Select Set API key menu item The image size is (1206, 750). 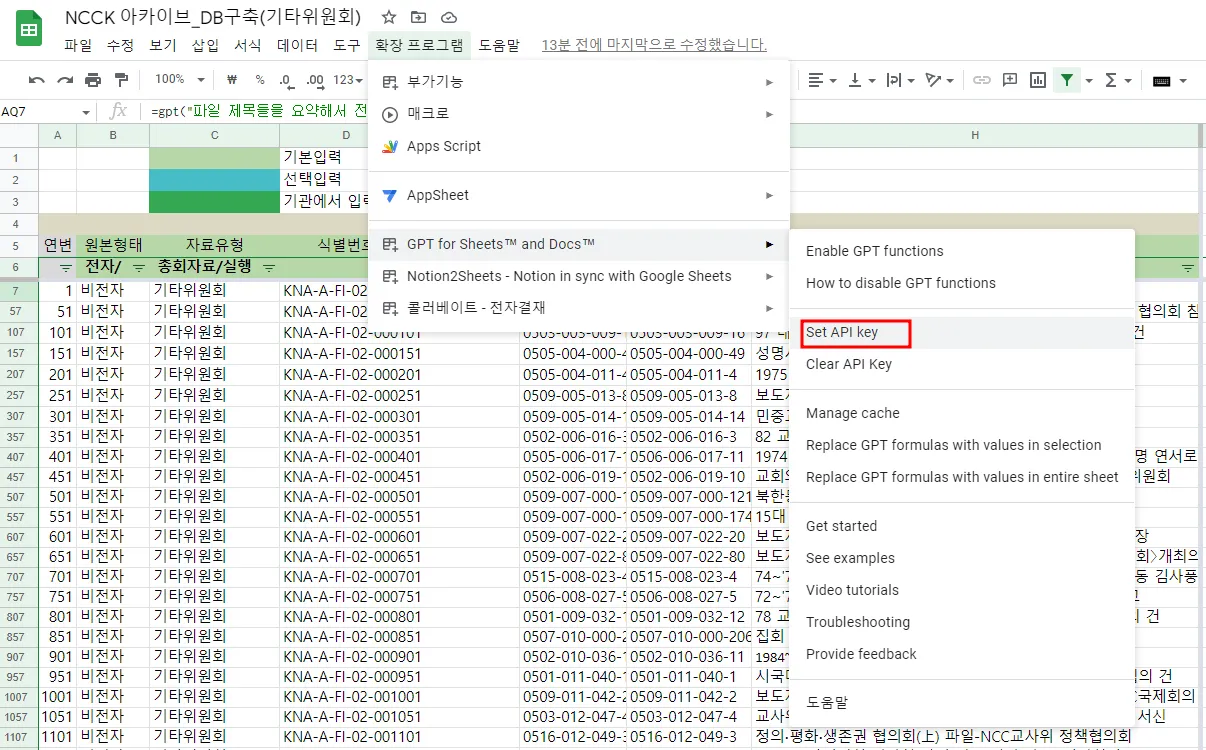842,332
